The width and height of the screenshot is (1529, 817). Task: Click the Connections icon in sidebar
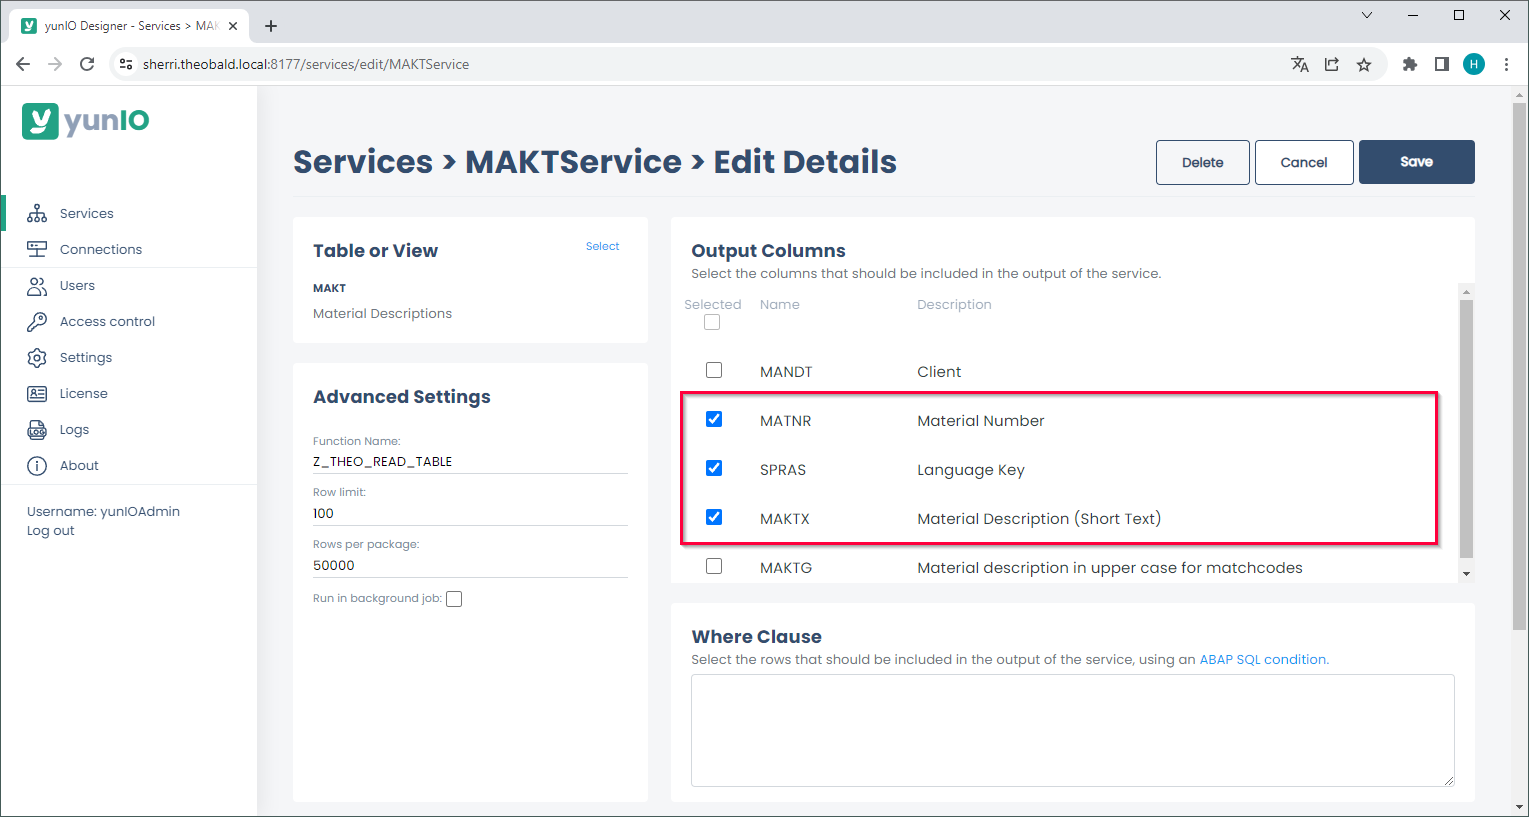(37, 249)
